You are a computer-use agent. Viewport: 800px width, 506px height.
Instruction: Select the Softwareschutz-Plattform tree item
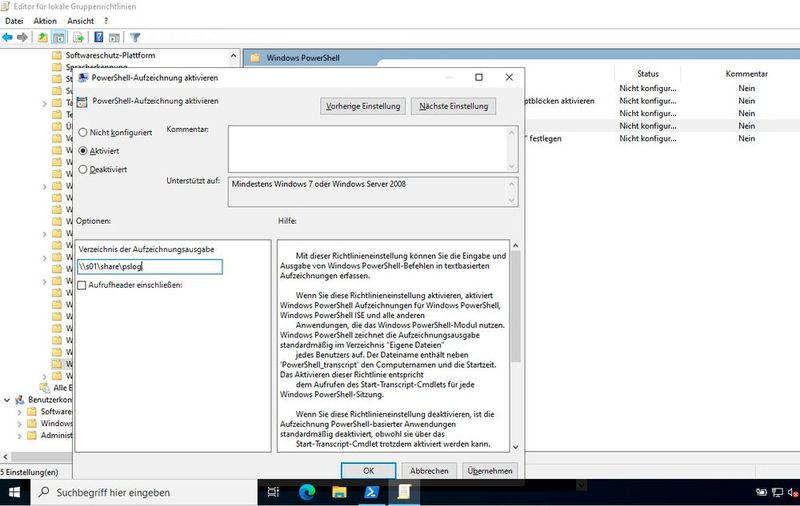click(x=110, y=55)
